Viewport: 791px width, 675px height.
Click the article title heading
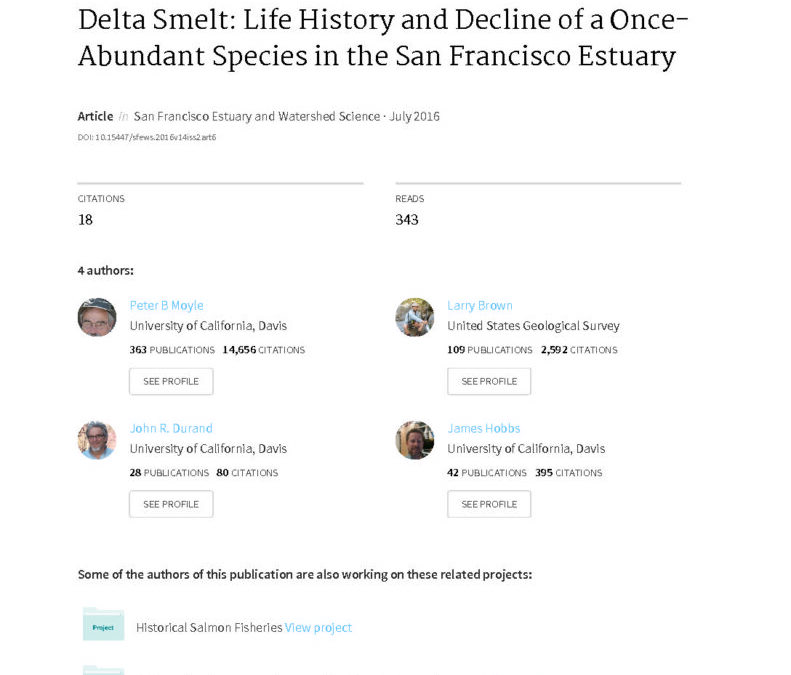pyautogui.click(x=383, y=38)
